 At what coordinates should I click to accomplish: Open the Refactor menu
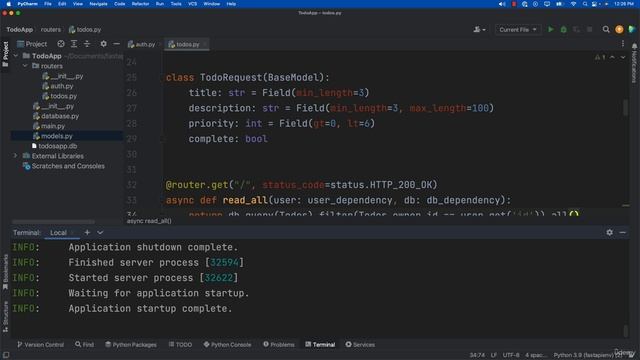click(x=140, y=4)
